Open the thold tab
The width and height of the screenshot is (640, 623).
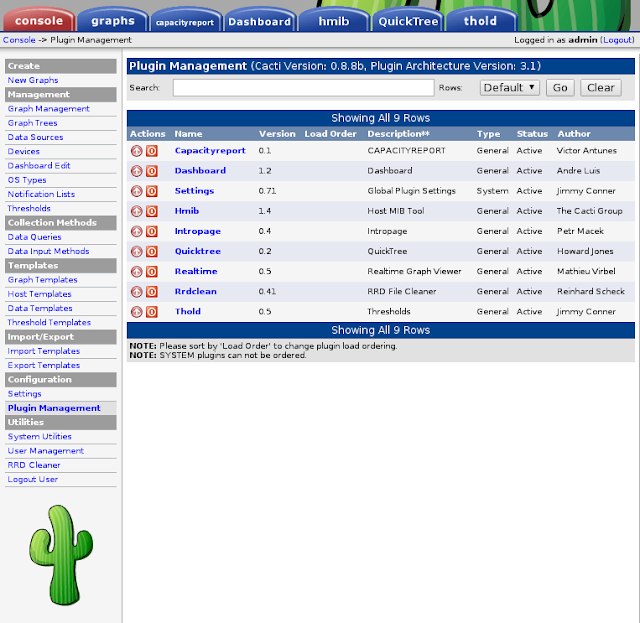click(x=480, y=21)
